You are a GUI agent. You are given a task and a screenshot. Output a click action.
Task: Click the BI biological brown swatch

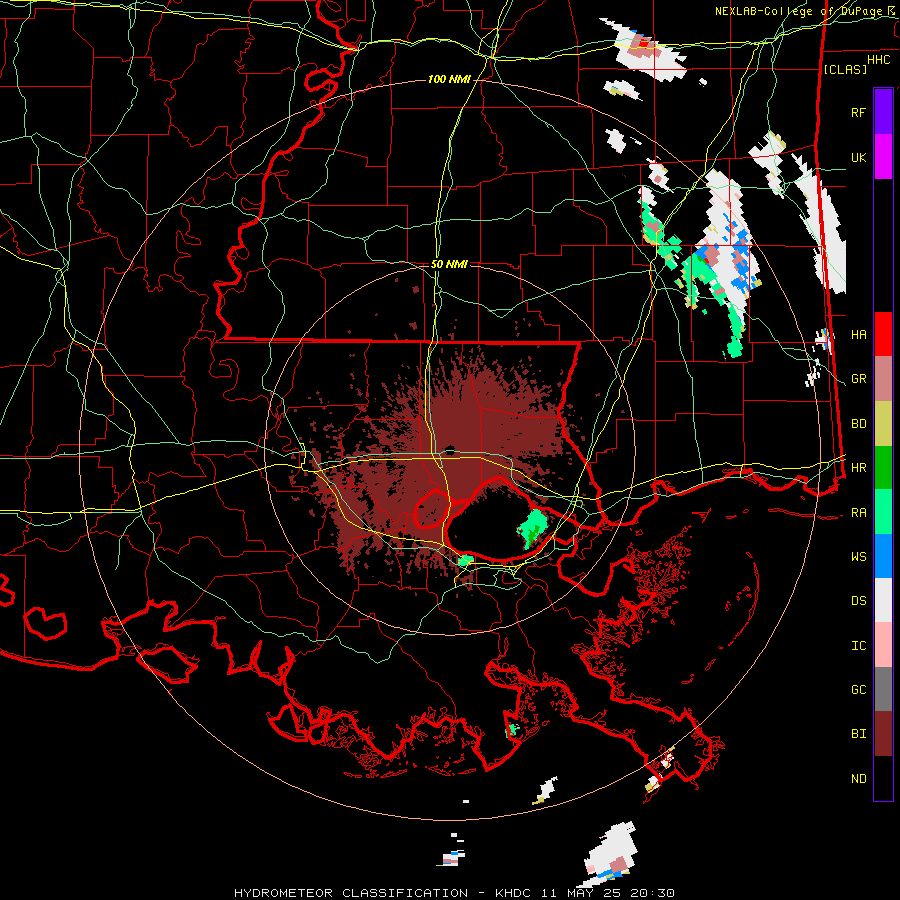coord(883,734)
